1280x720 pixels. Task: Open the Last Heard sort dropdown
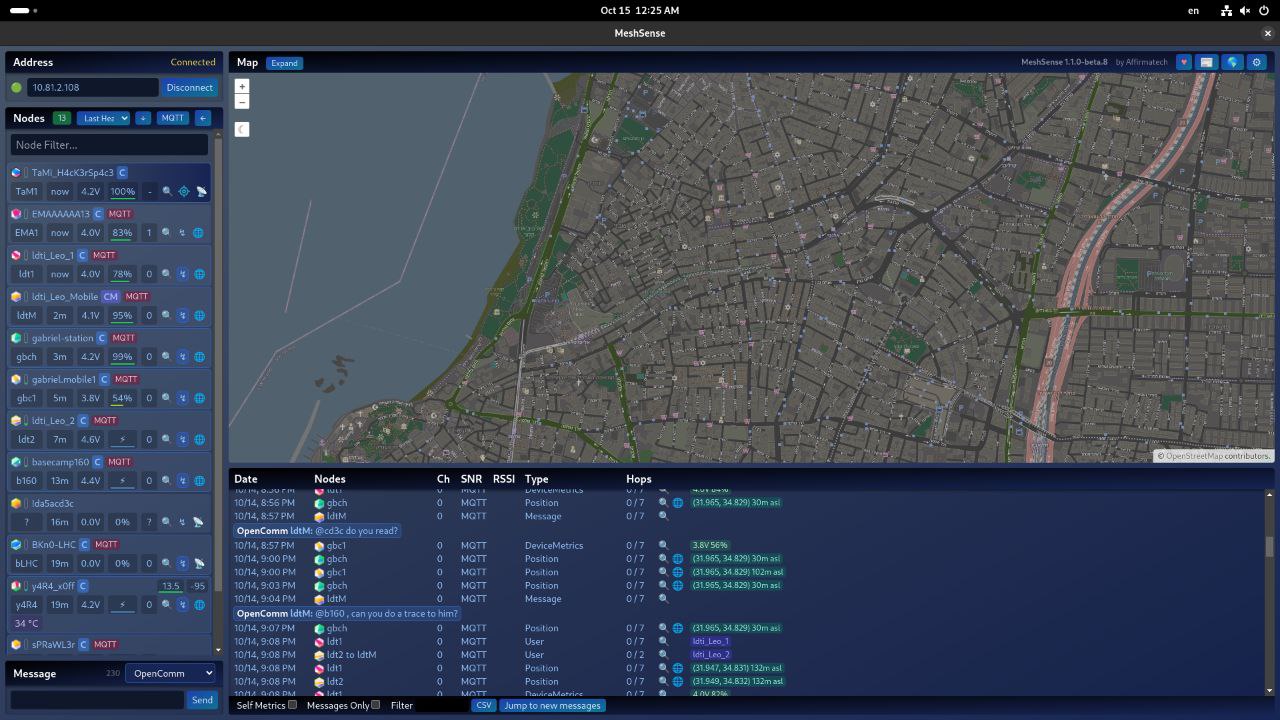tap(104, 118)
